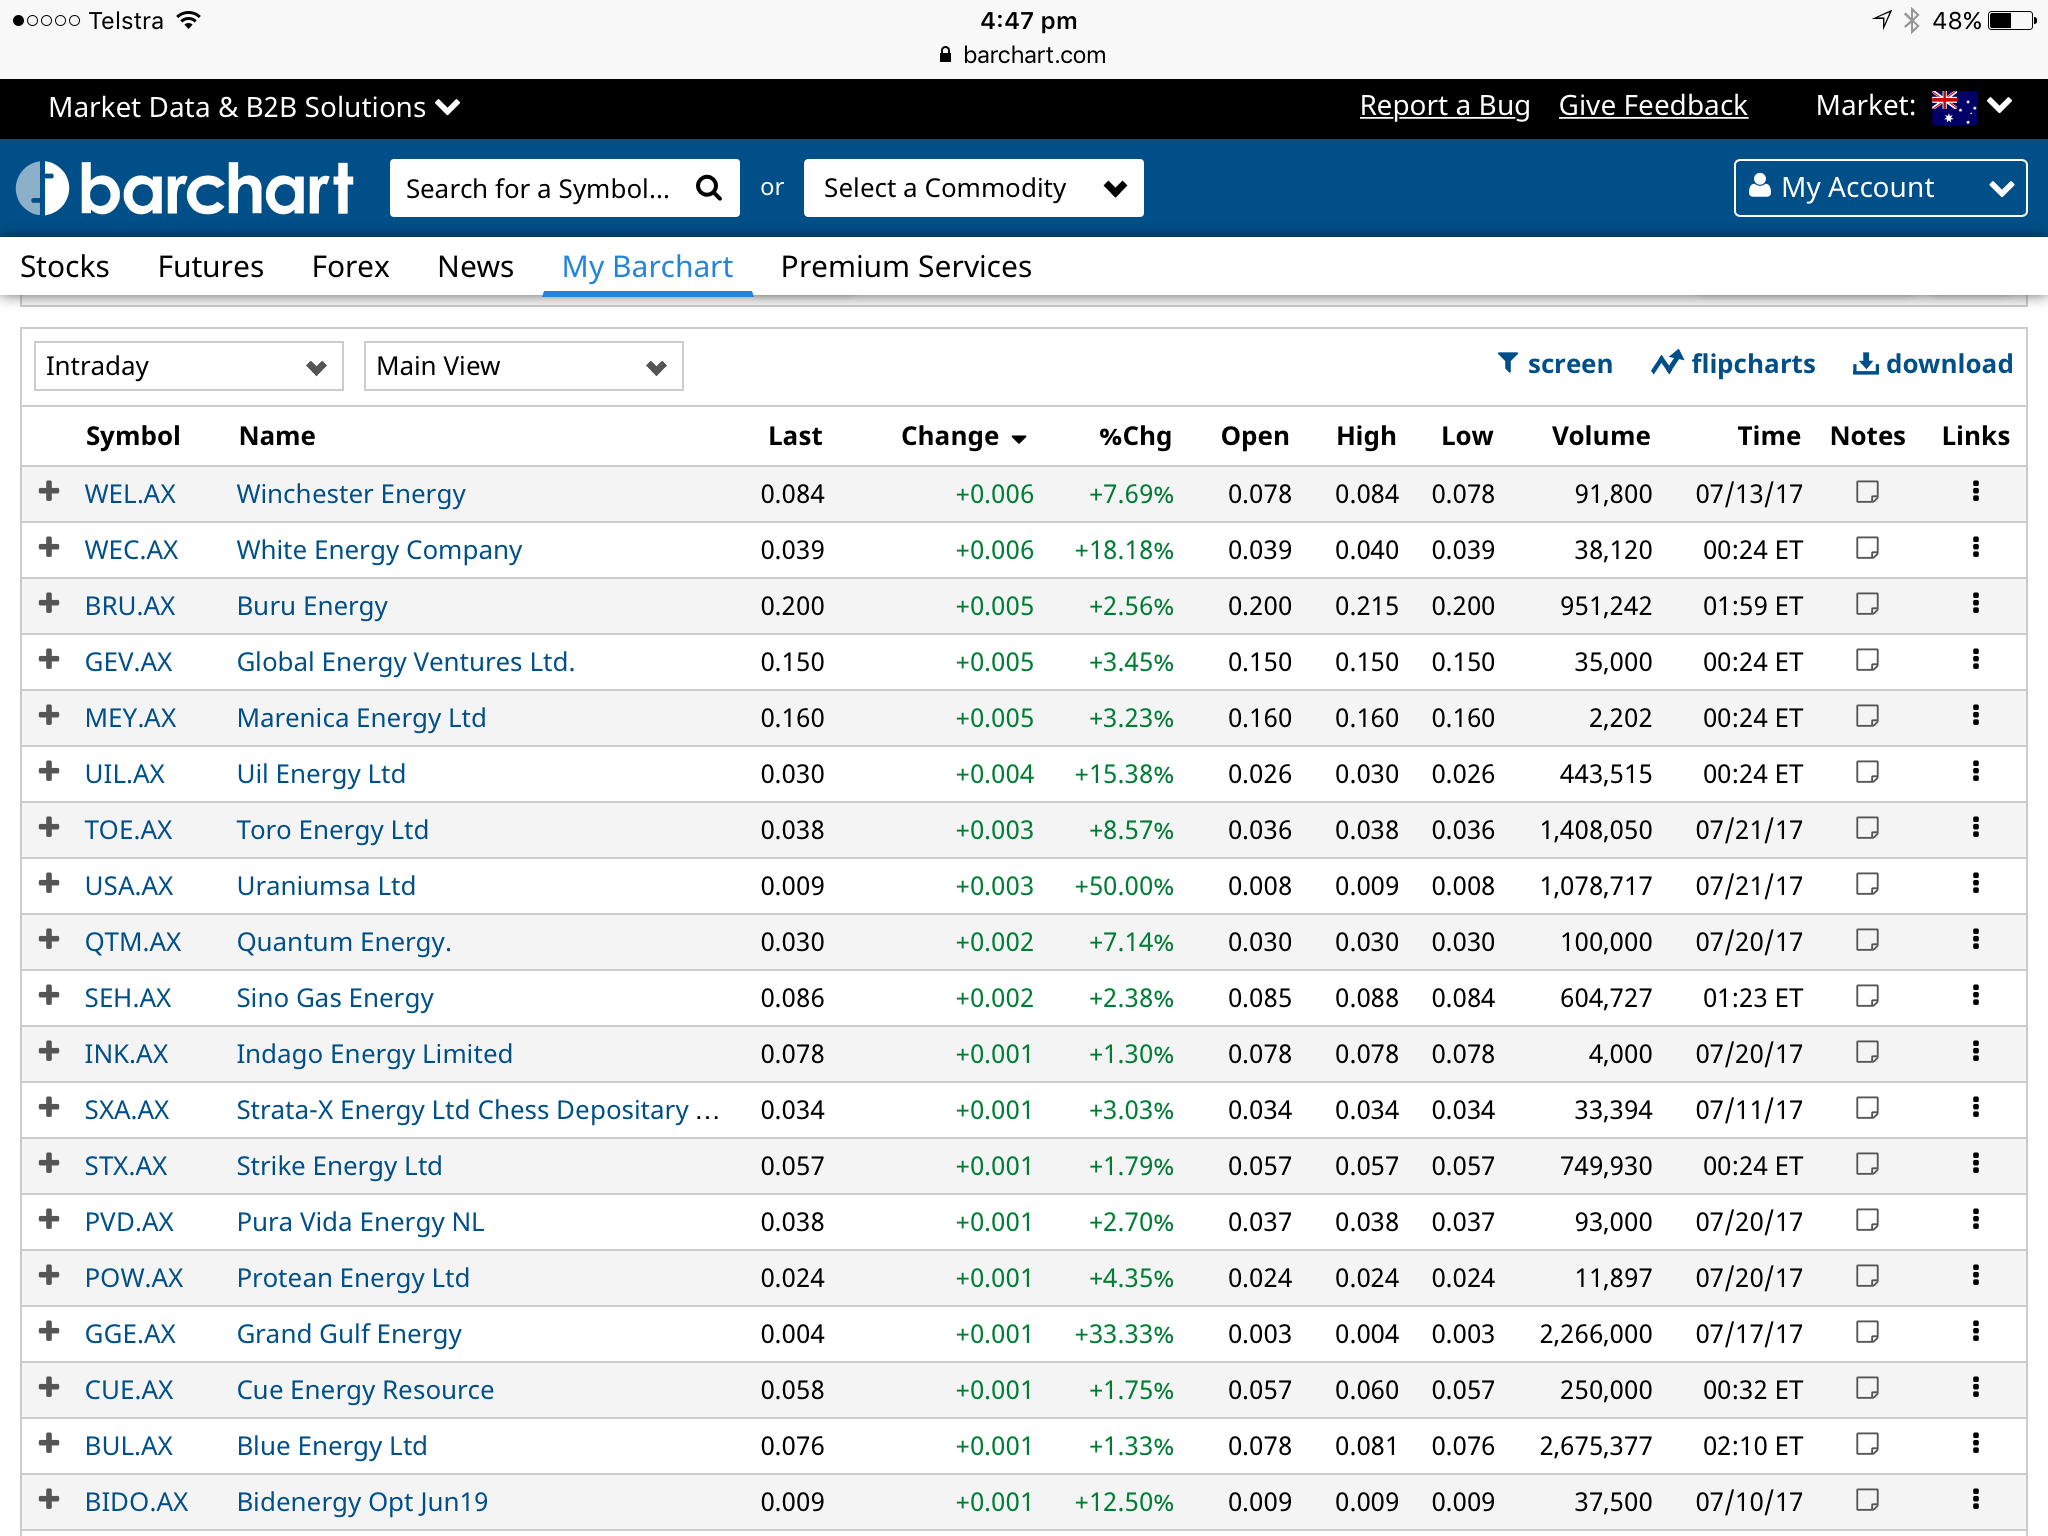This screenshot has width=2048, height=1536.
Task: Sort by the Volume column header
Action: 1601,437
